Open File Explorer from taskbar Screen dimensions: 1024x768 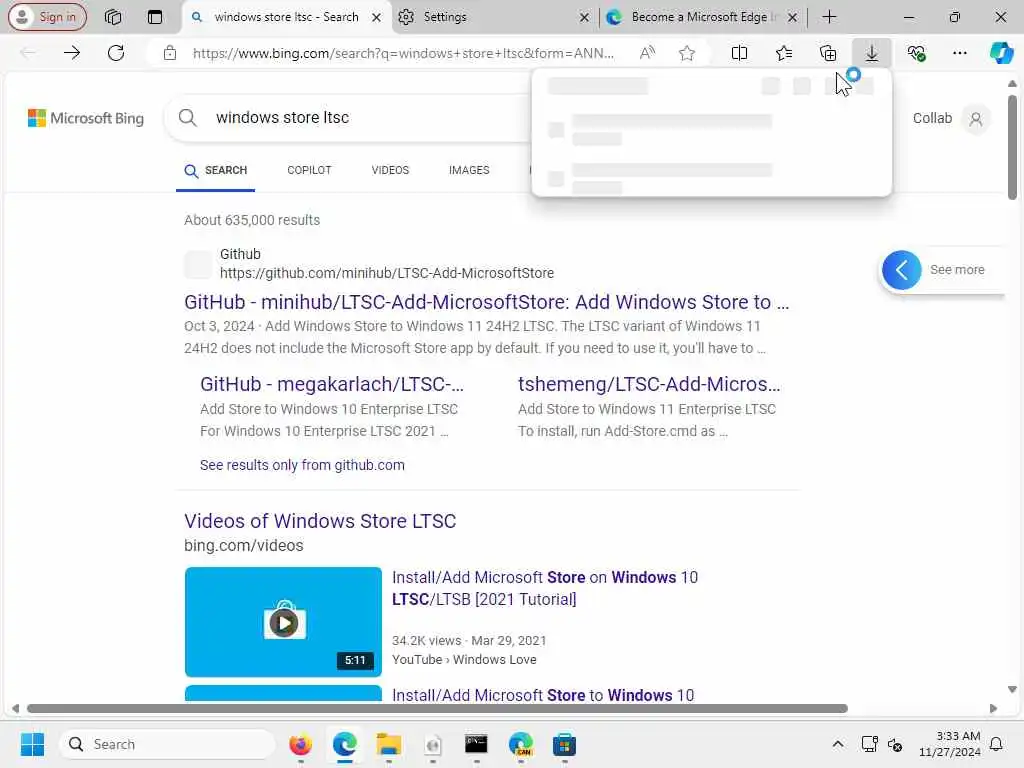(389, 744)
